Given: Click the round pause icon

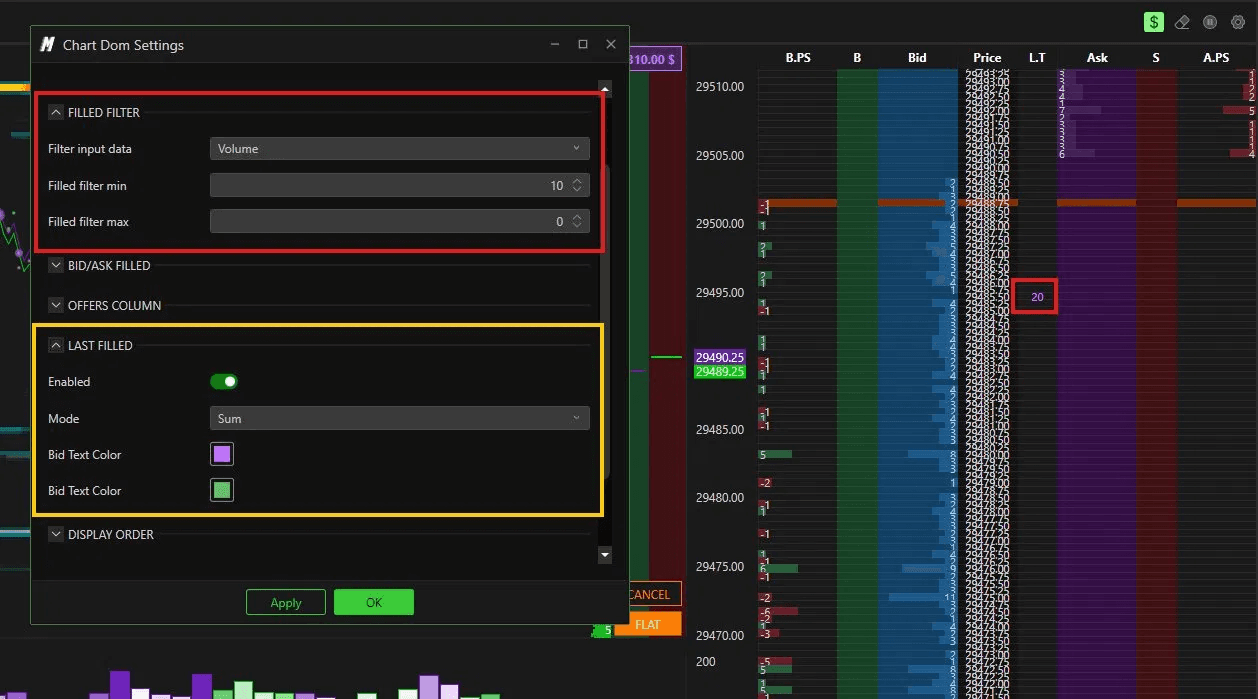Looking at the screenshot, I should [1210, 22].
